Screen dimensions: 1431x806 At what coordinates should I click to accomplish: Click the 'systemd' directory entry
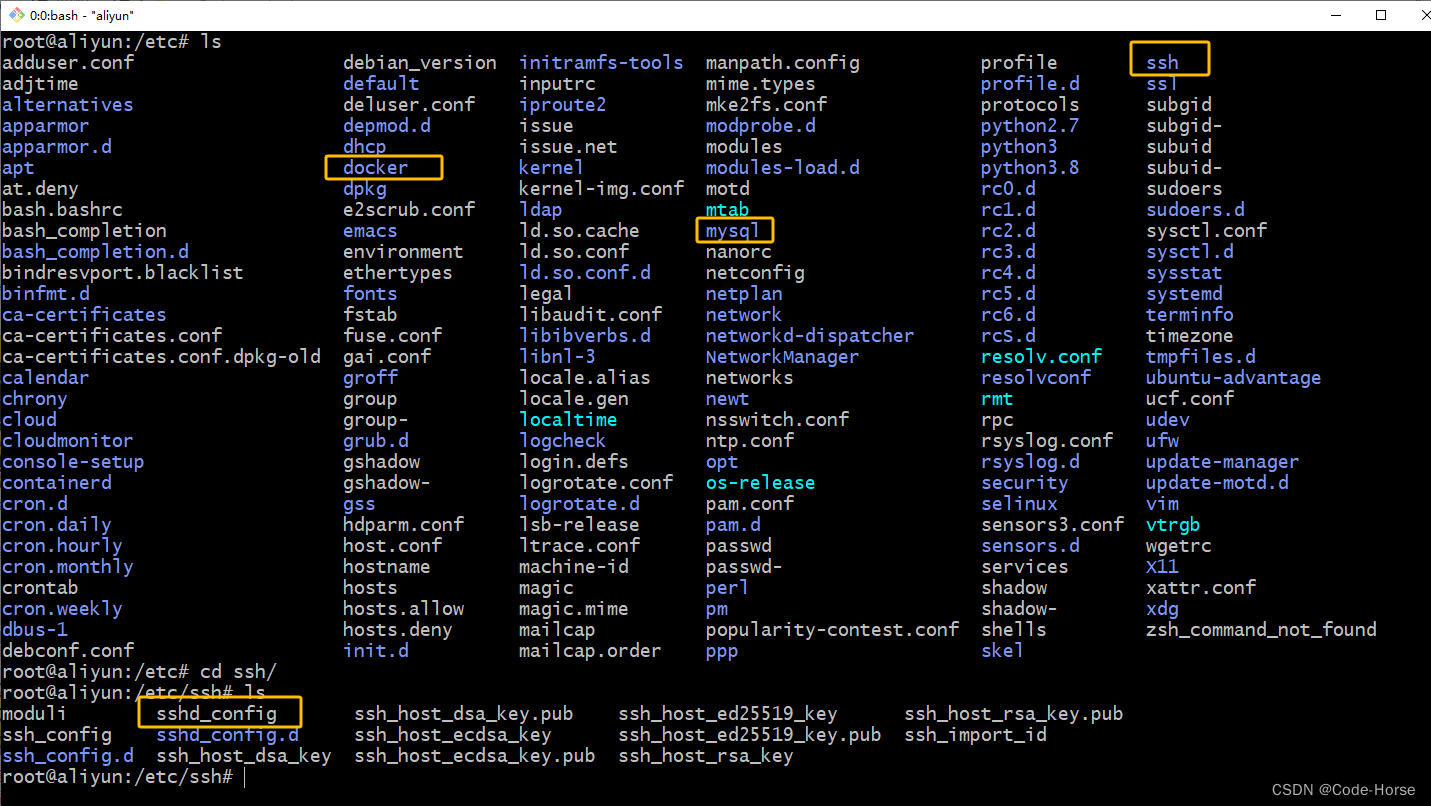(x=1184, y=293)
